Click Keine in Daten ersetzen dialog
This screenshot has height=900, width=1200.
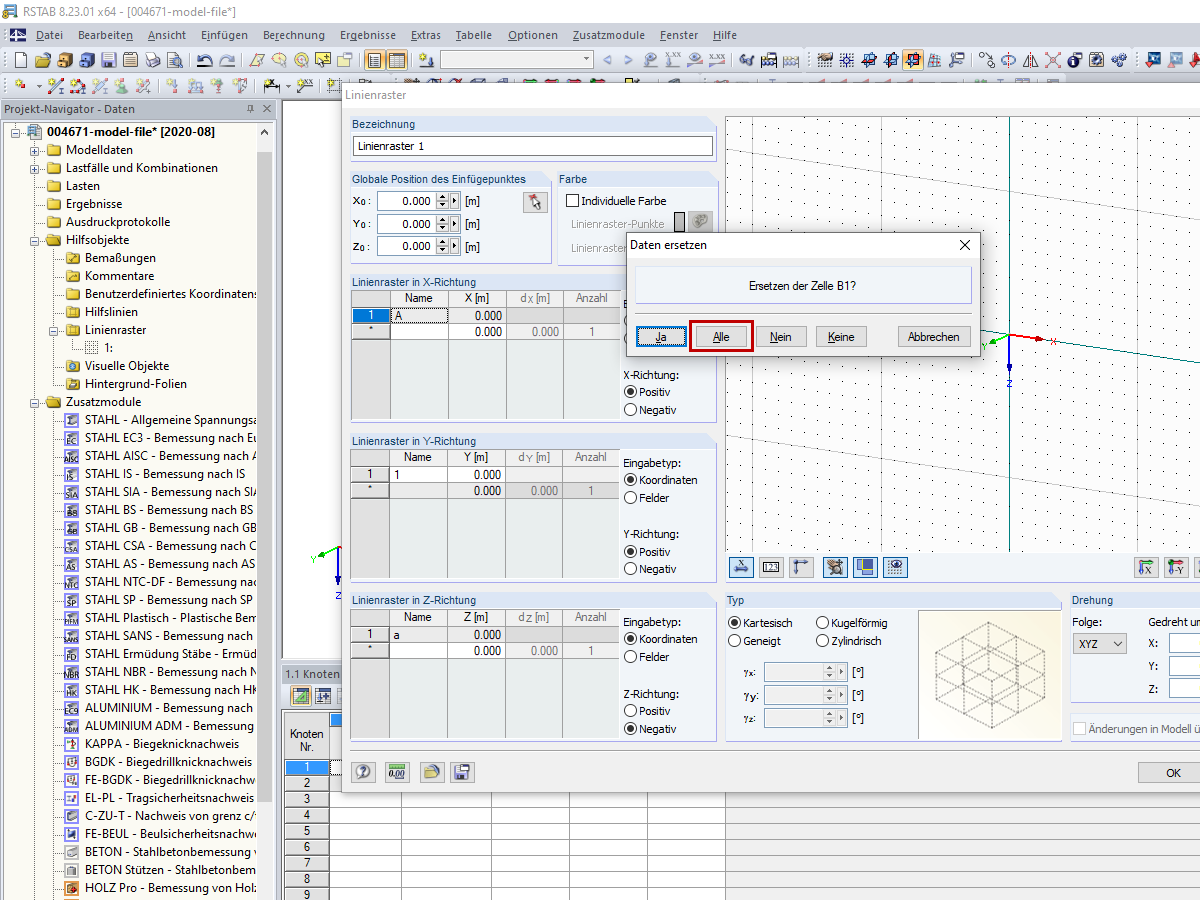pos(841,337)
